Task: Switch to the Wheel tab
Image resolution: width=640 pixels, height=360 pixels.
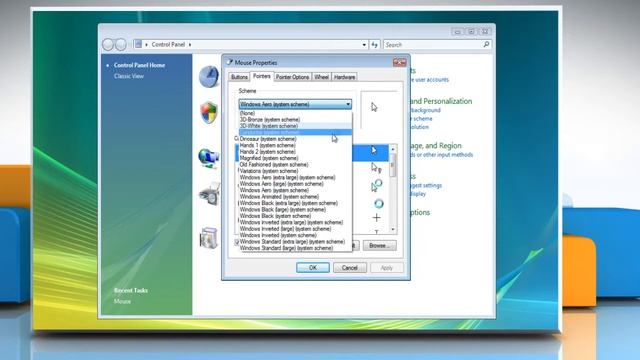Action: click(x=322, y=77)
